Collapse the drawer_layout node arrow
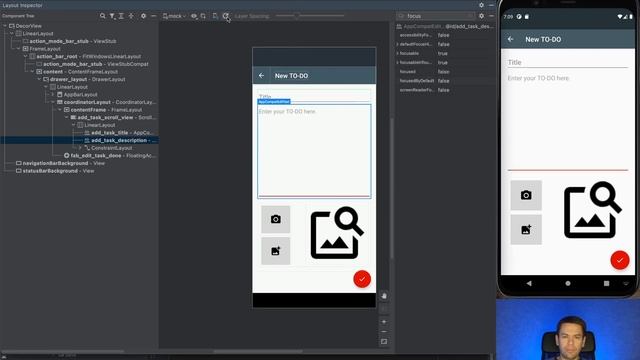Image resolution: width=640 pixels, height=360 pixels. [40, 79]
